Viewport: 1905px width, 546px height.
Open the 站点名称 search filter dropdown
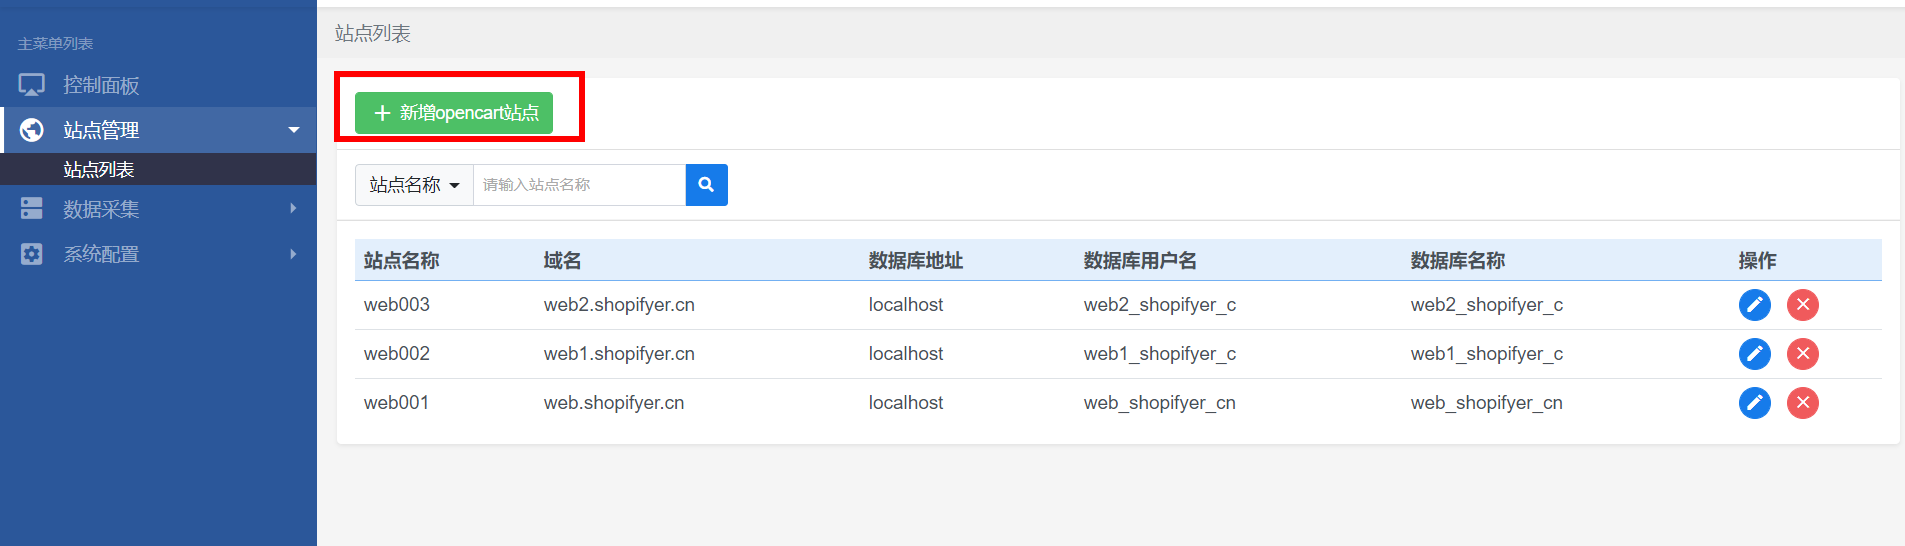(x=414, y=185)
